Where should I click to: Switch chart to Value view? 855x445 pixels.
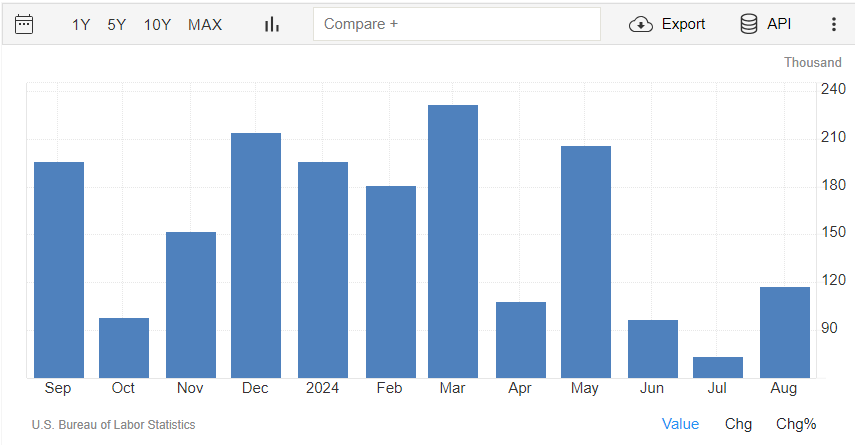[680, 424]
